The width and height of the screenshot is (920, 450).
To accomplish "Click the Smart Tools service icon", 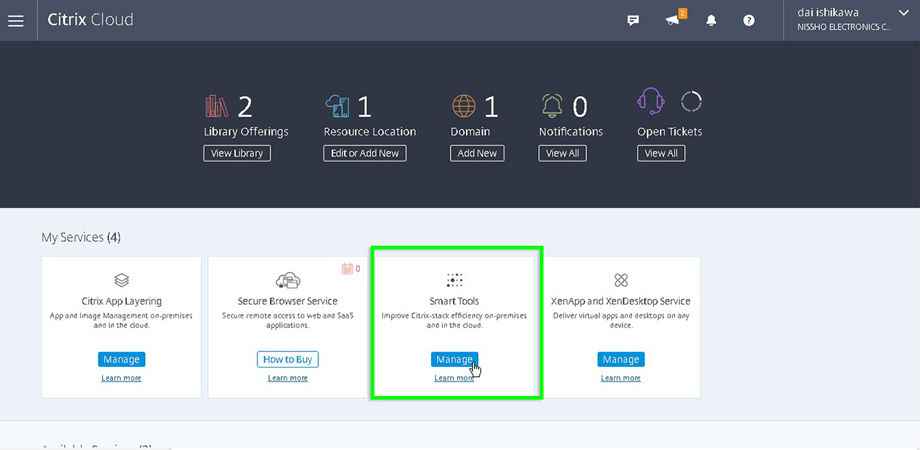I will [x=454, y=280].
